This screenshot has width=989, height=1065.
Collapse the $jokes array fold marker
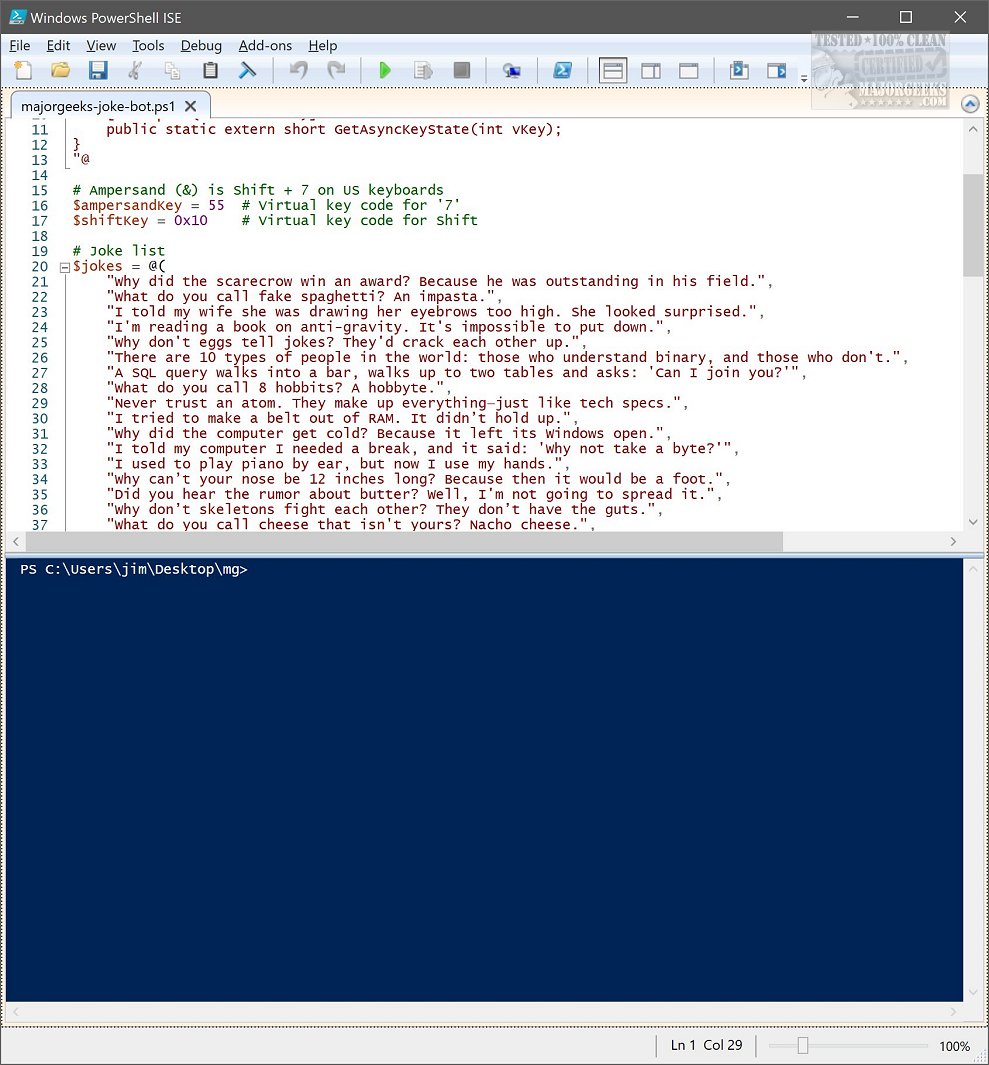(65, 267)
